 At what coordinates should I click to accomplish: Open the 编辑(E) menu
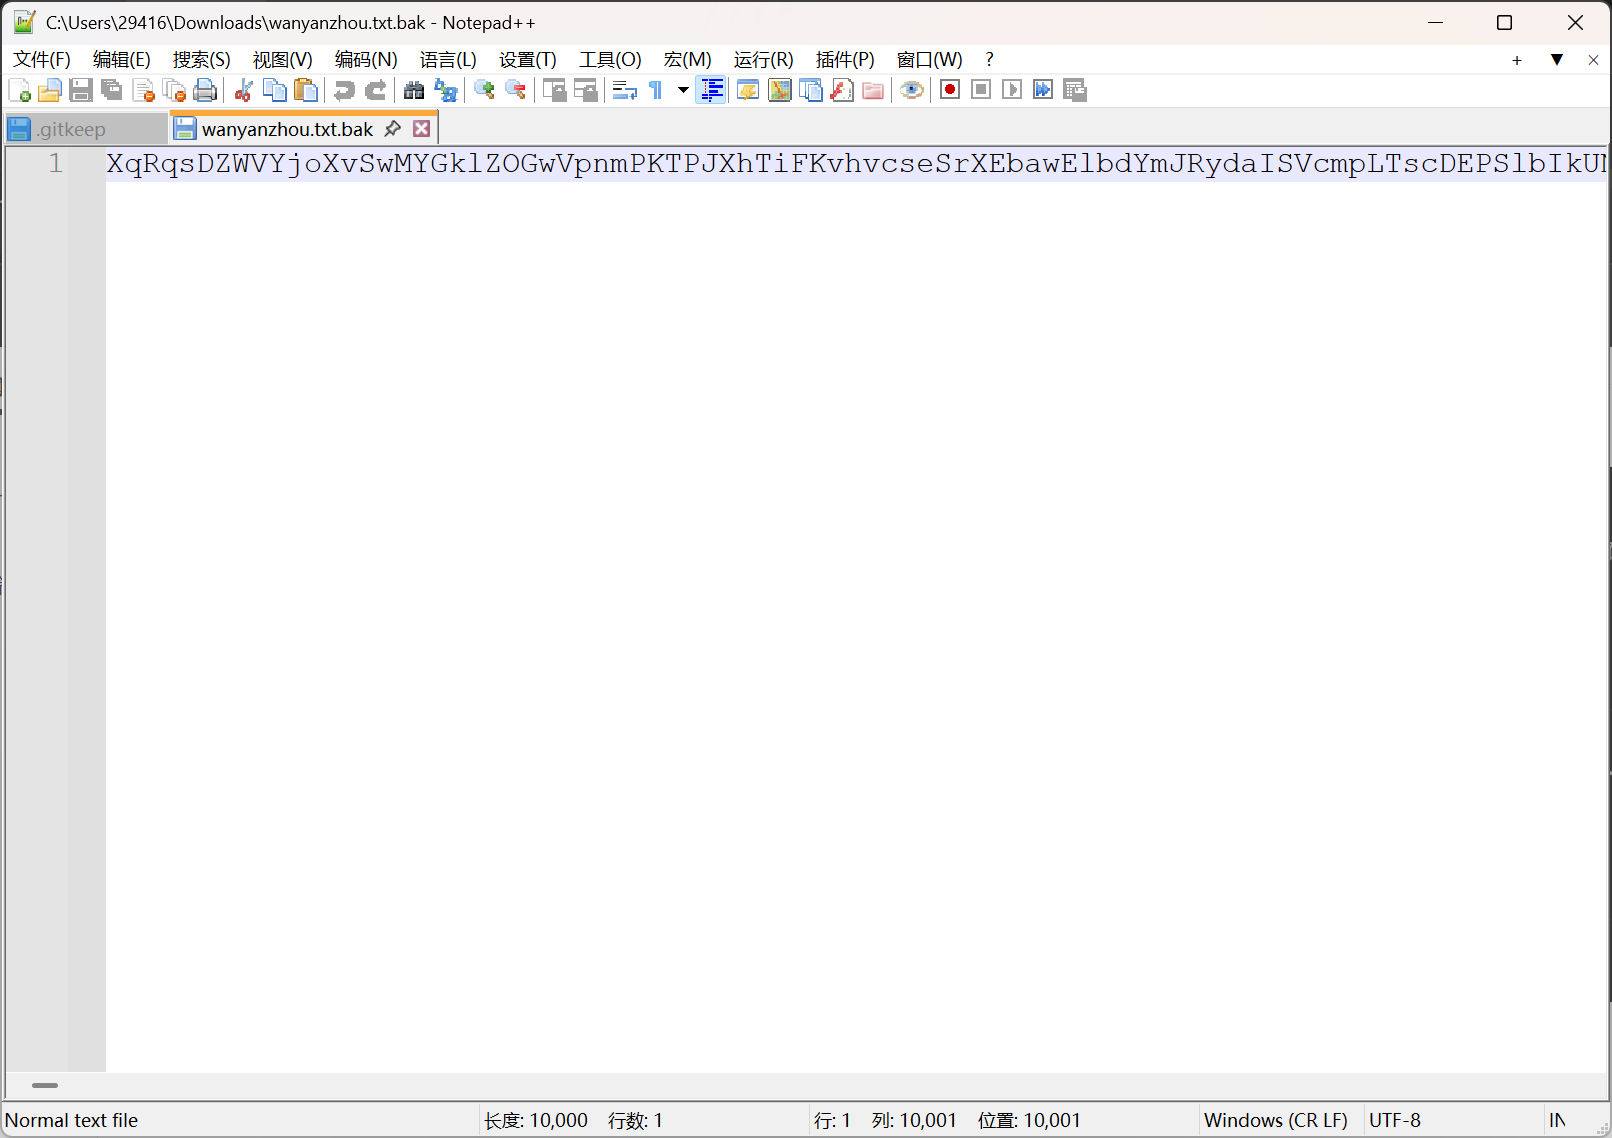point(122,60)
